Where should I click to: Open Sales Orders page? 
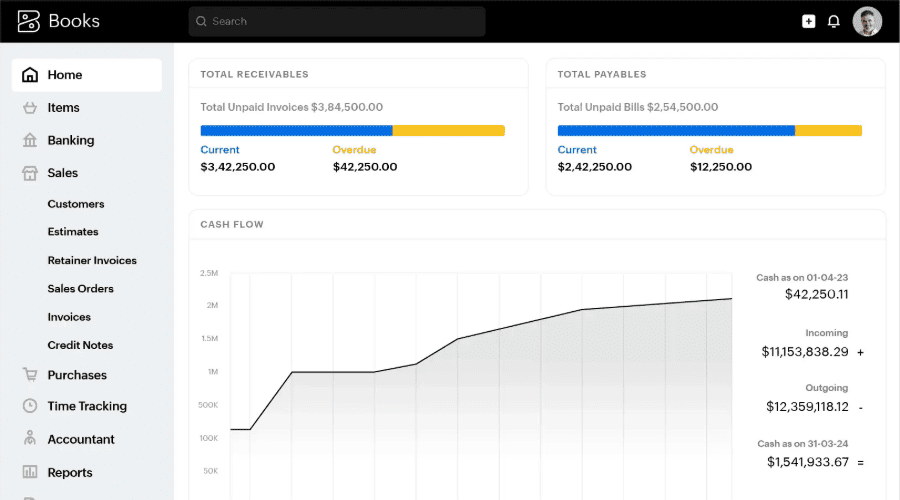[x=81, y=289]
